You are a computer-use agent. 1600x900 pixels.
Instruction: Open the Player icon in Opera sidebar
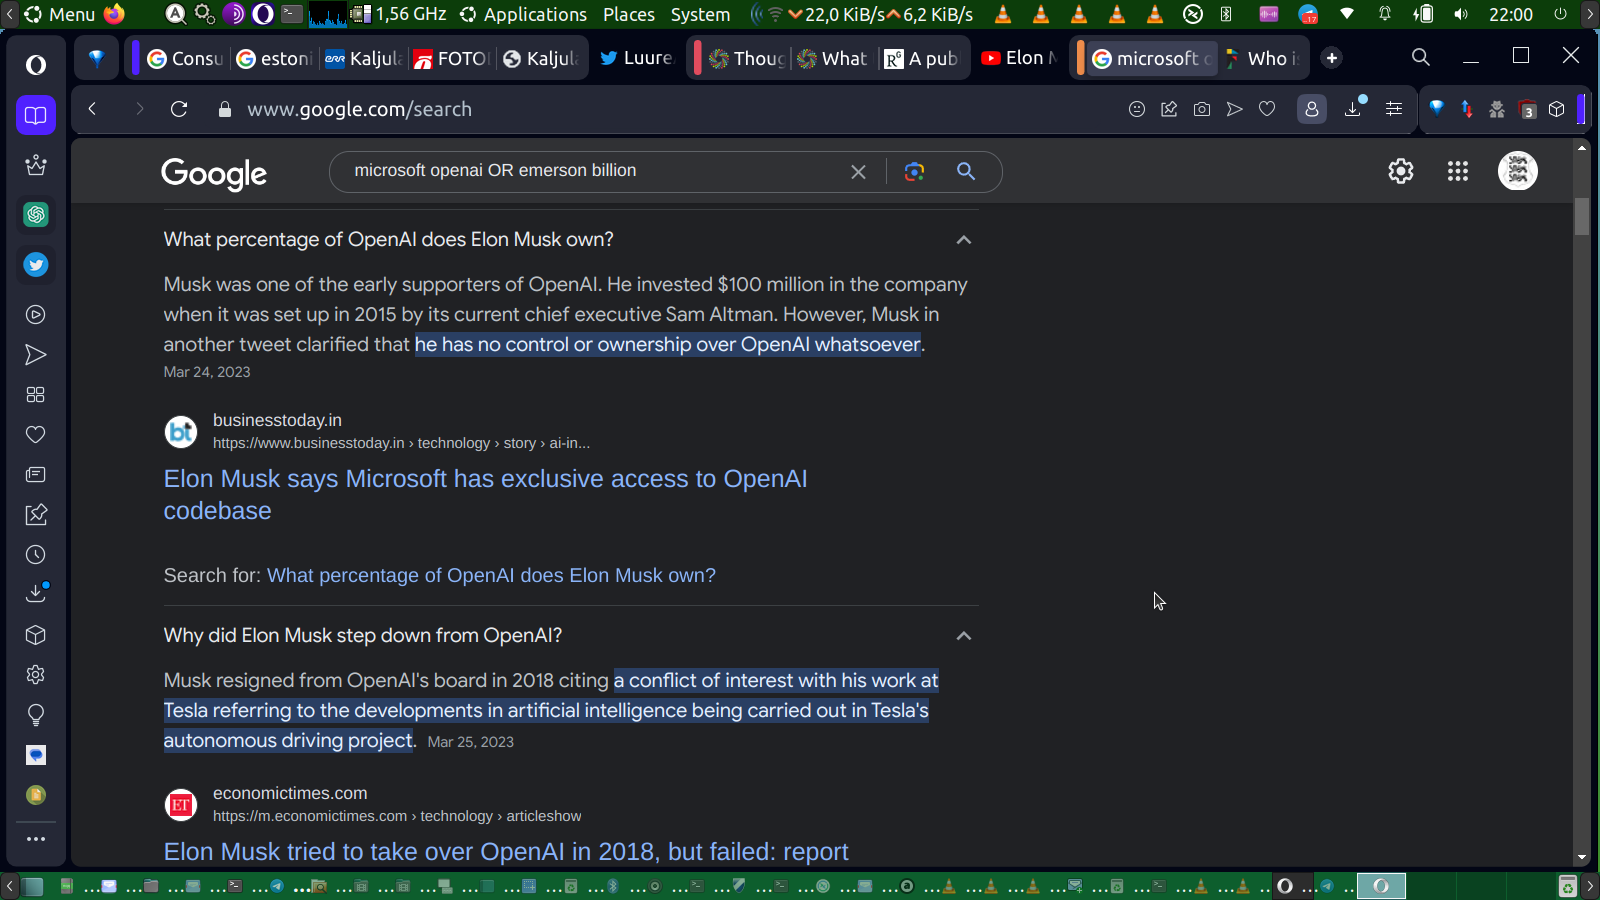(x=36, y=315)
